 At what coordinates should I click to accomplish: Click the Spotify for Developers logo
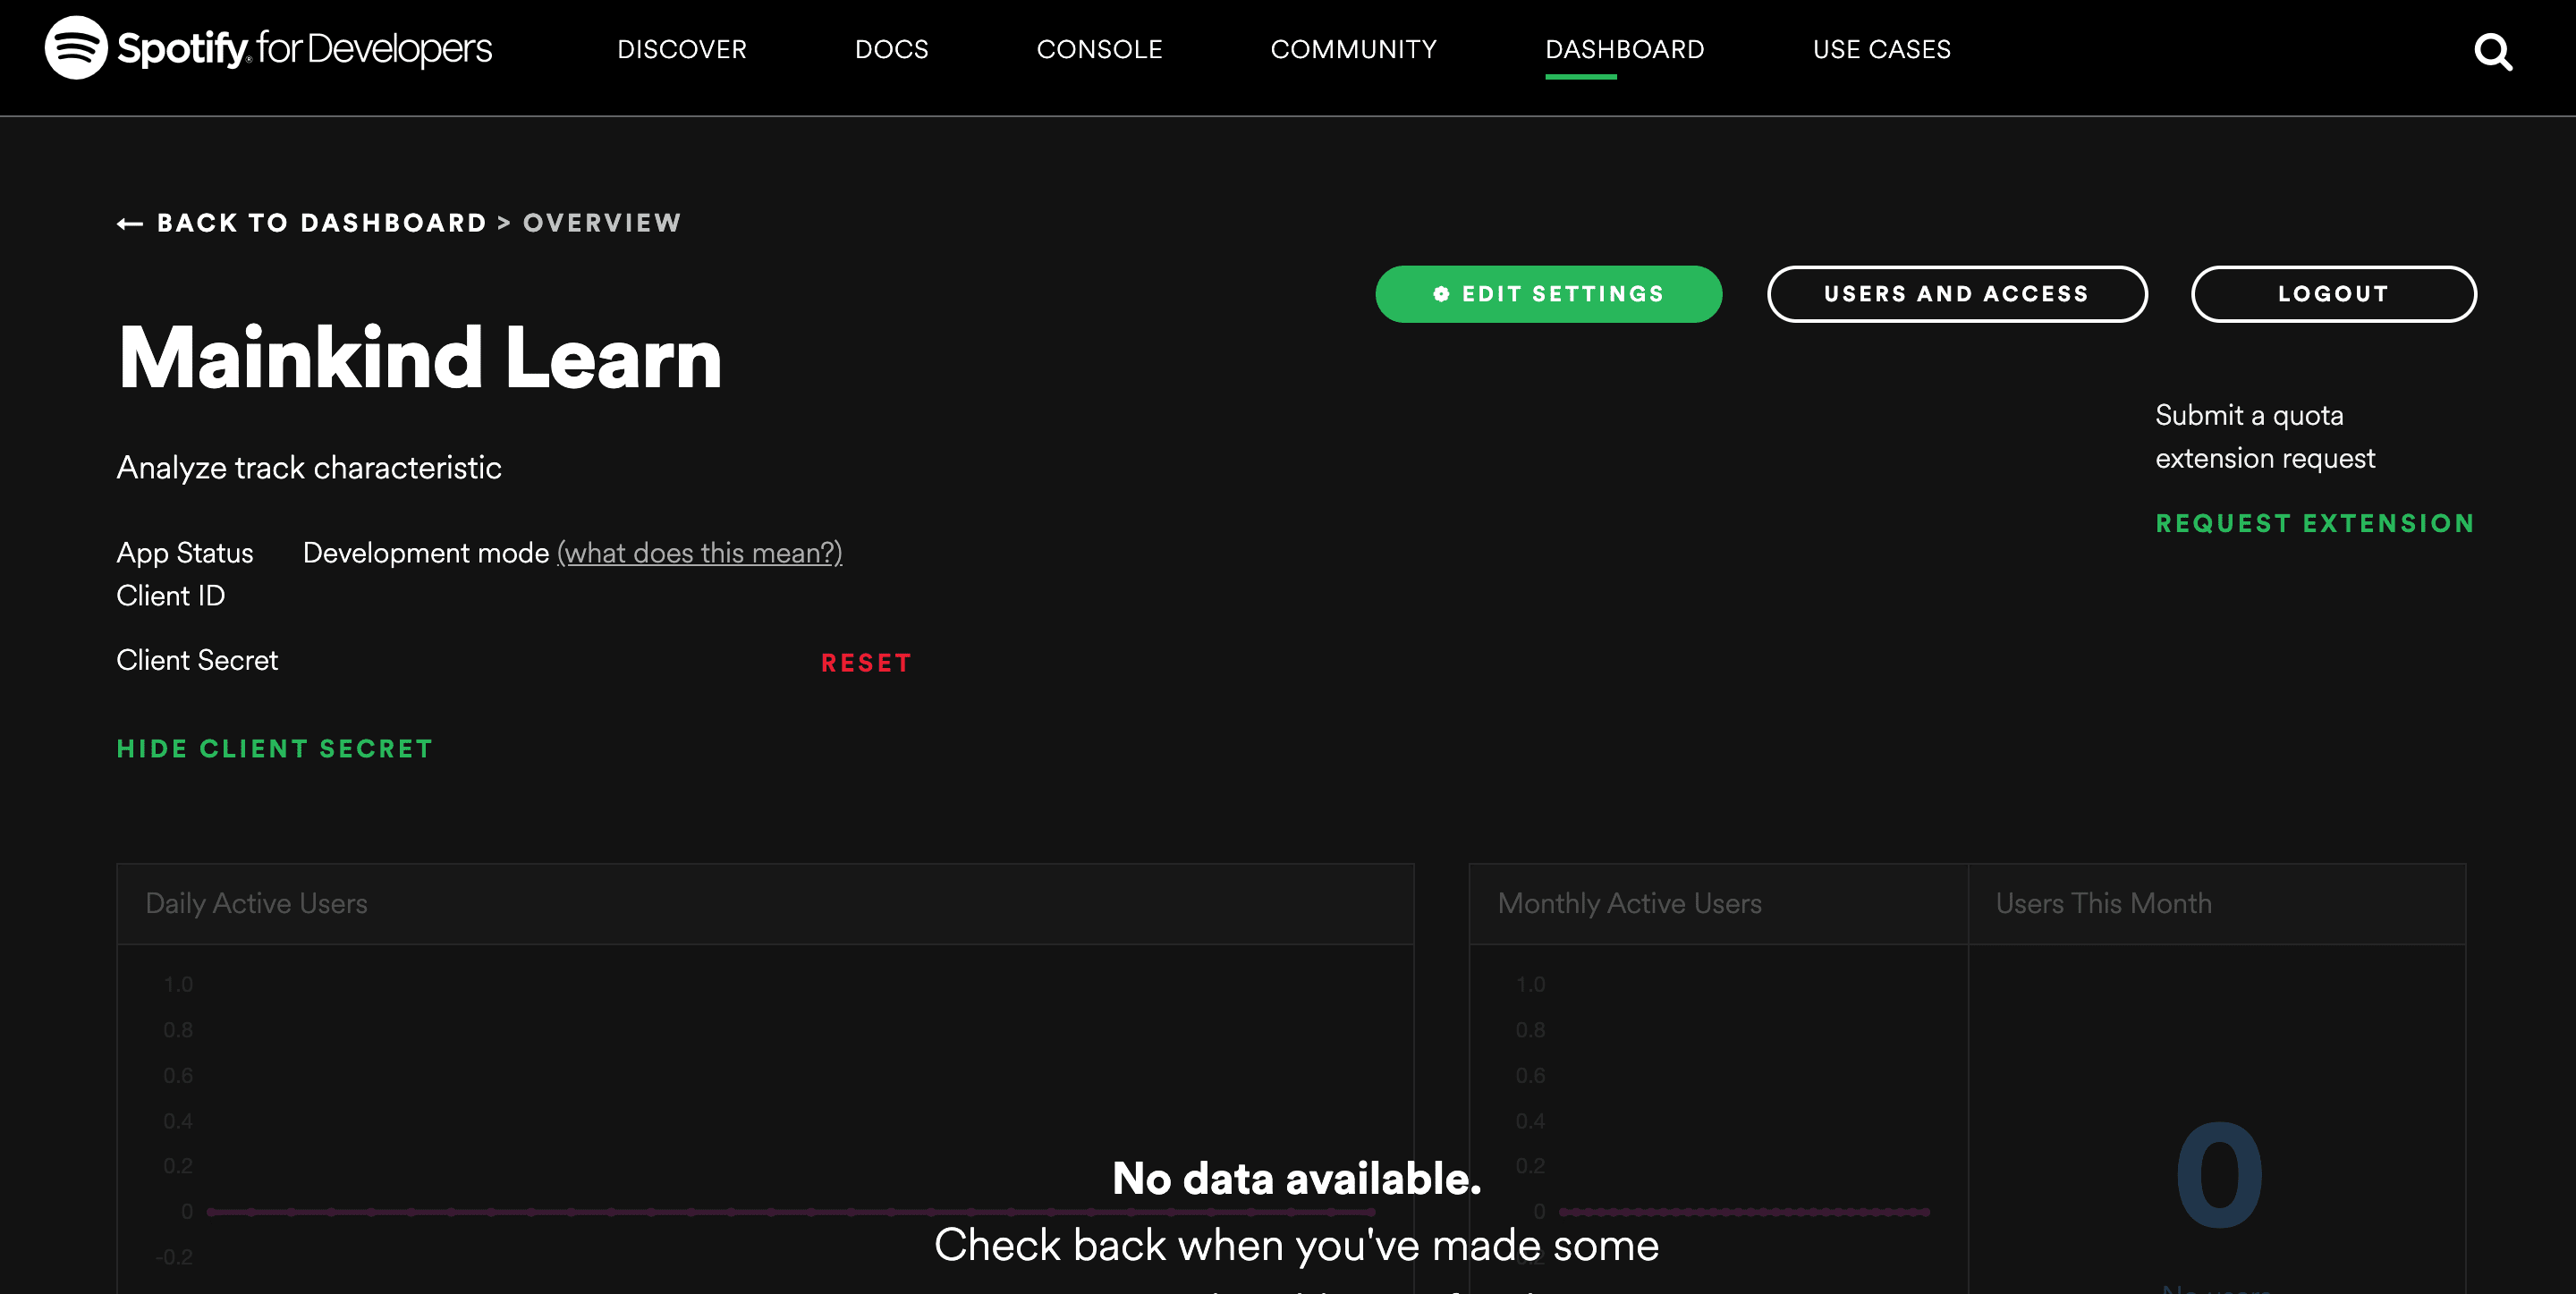(x=268, y=47)
